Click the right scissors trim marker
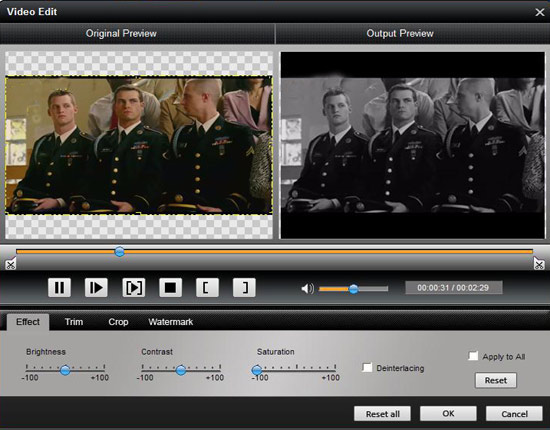 [x=539, y=263]
